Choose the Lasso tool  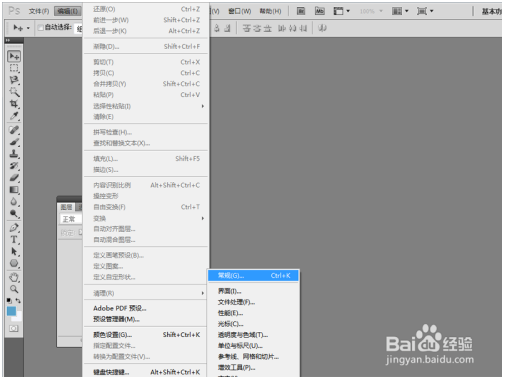pos(14,80)
